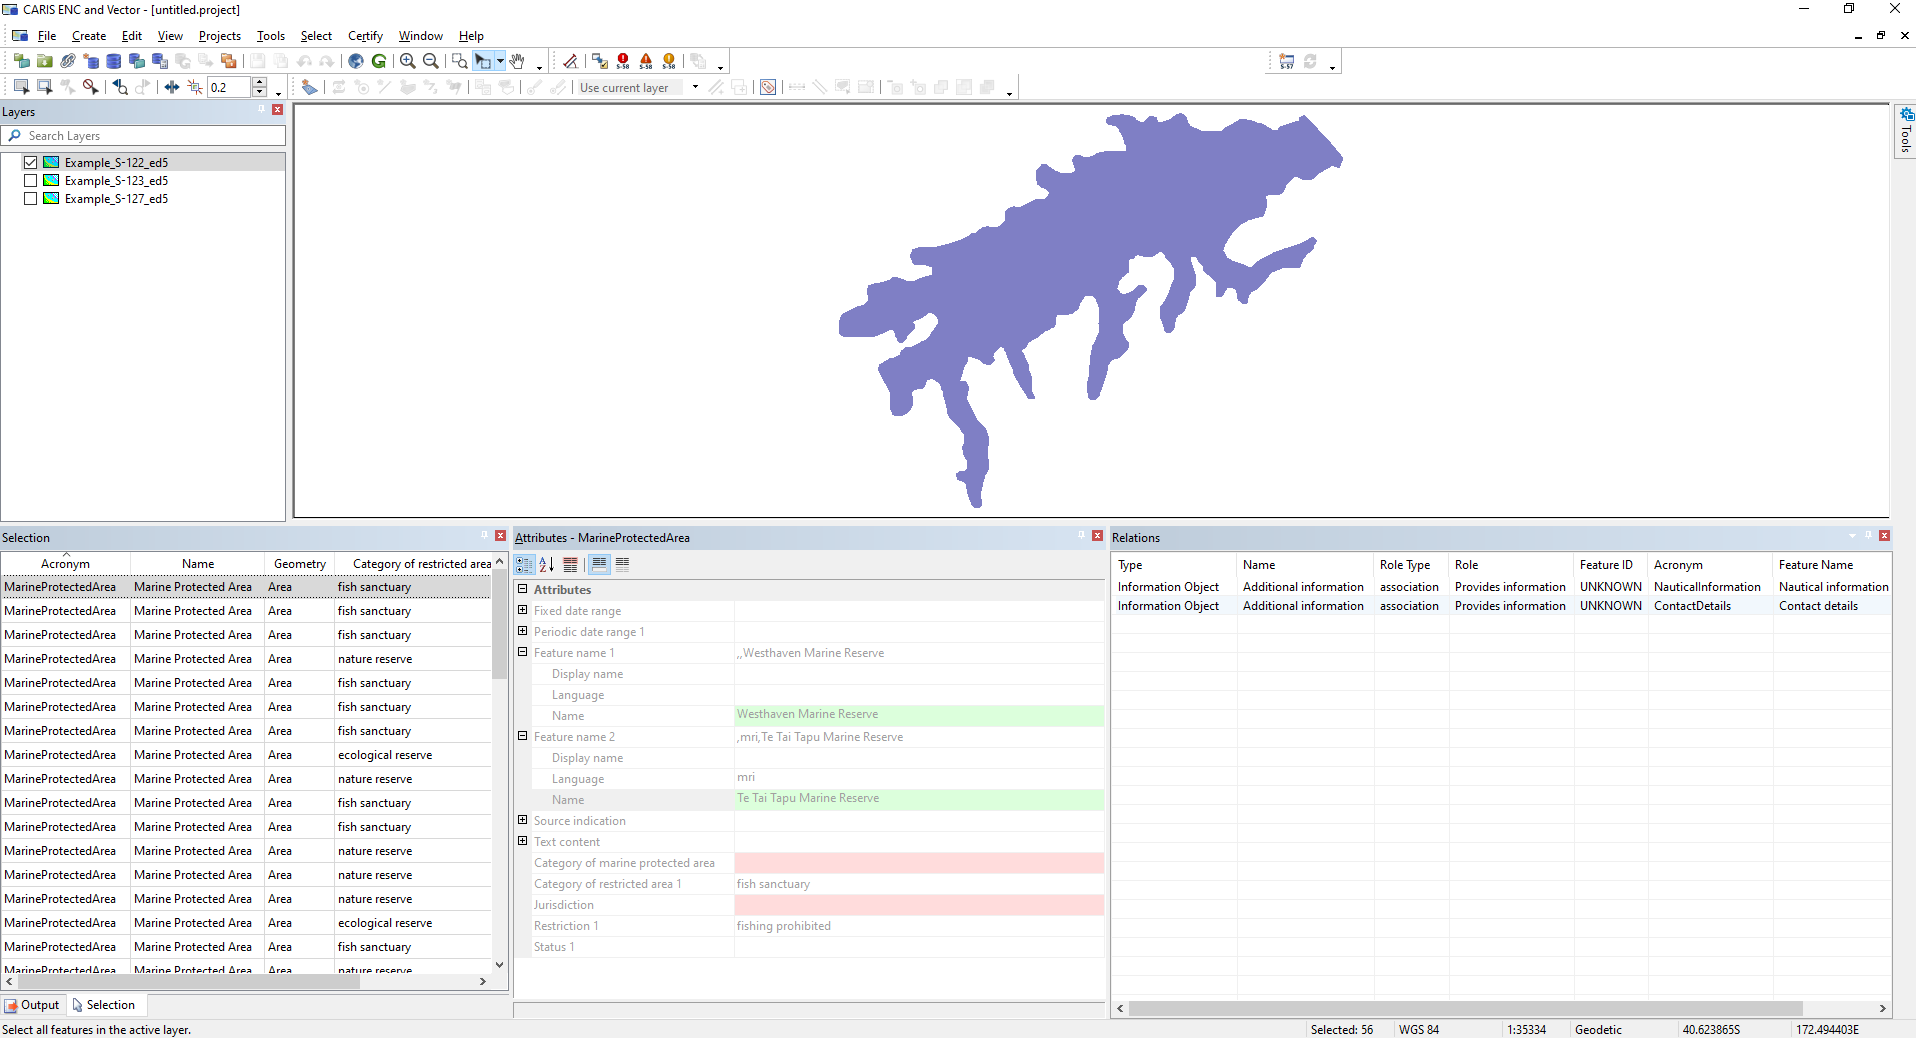Image resolution: width=1916 pixels, height=1038 pixels.
Task: Toggle the compact attribute rows view icon
Action: point(622,564)
